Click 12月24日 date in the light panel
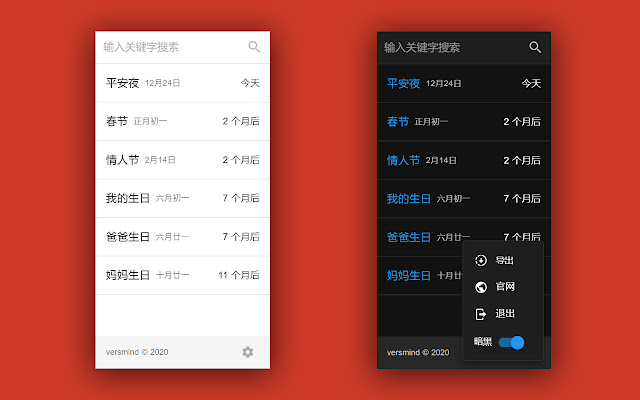The height and width of the screenshot is (400, 640). pyautogui.click(x=162, y=83)
